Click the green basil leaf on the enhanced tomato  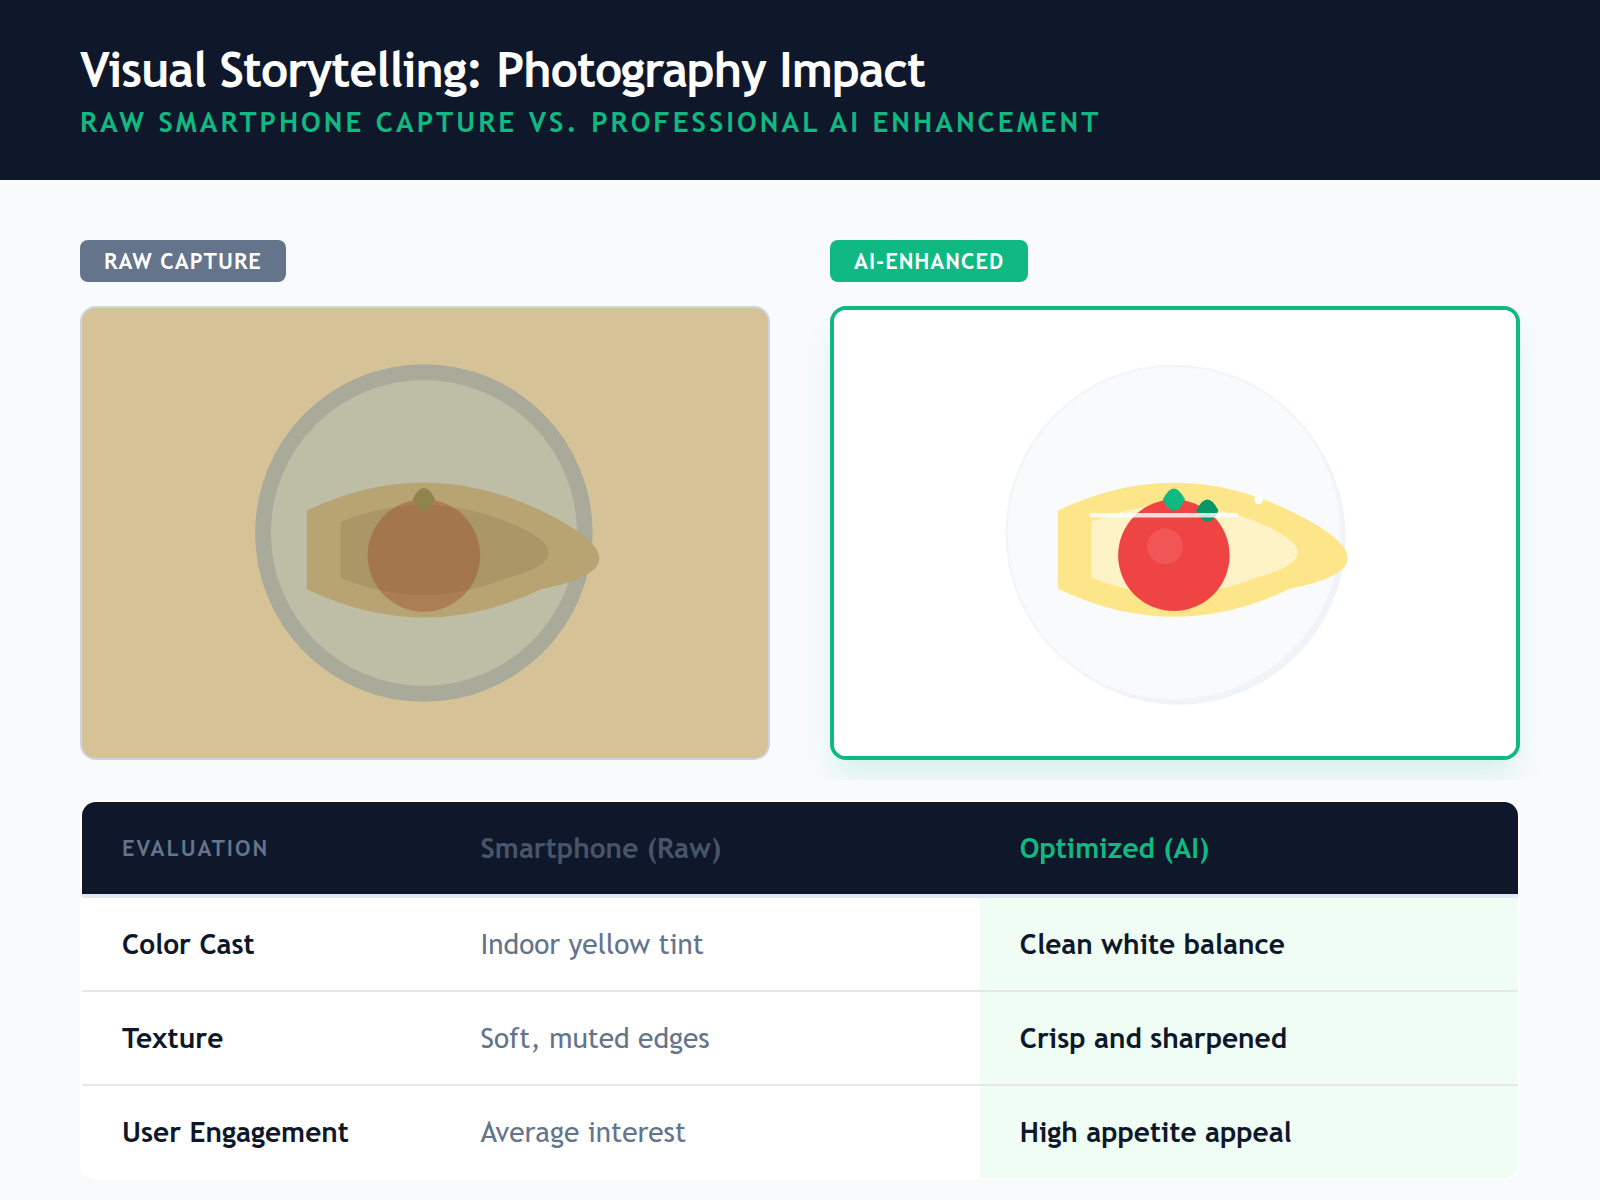click(x=1174, y=499)
